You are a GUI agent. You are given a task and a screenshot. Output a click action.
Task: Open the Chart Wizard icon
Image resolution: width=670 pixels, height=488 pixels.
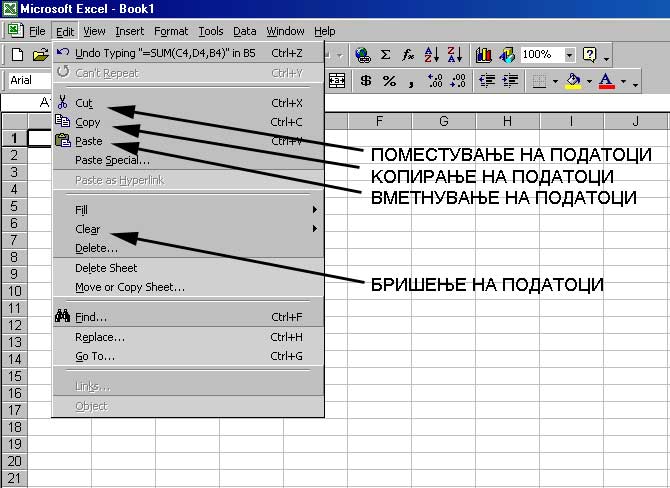(484, 55)
